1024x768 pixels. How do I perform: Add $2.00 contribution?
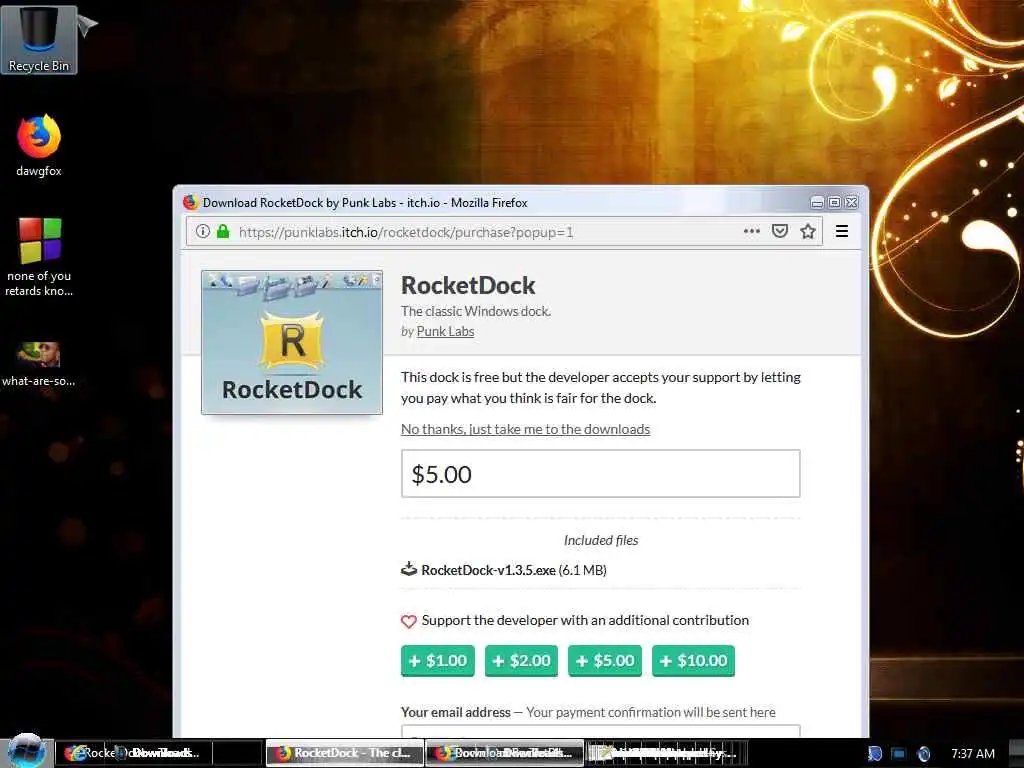click(521, 661)
